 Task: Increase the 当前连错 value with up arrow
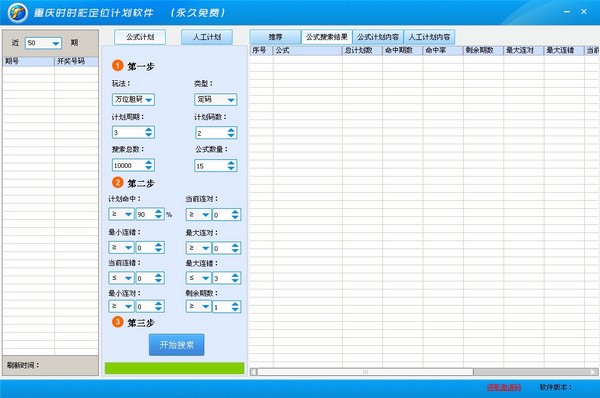coord(159,275)
